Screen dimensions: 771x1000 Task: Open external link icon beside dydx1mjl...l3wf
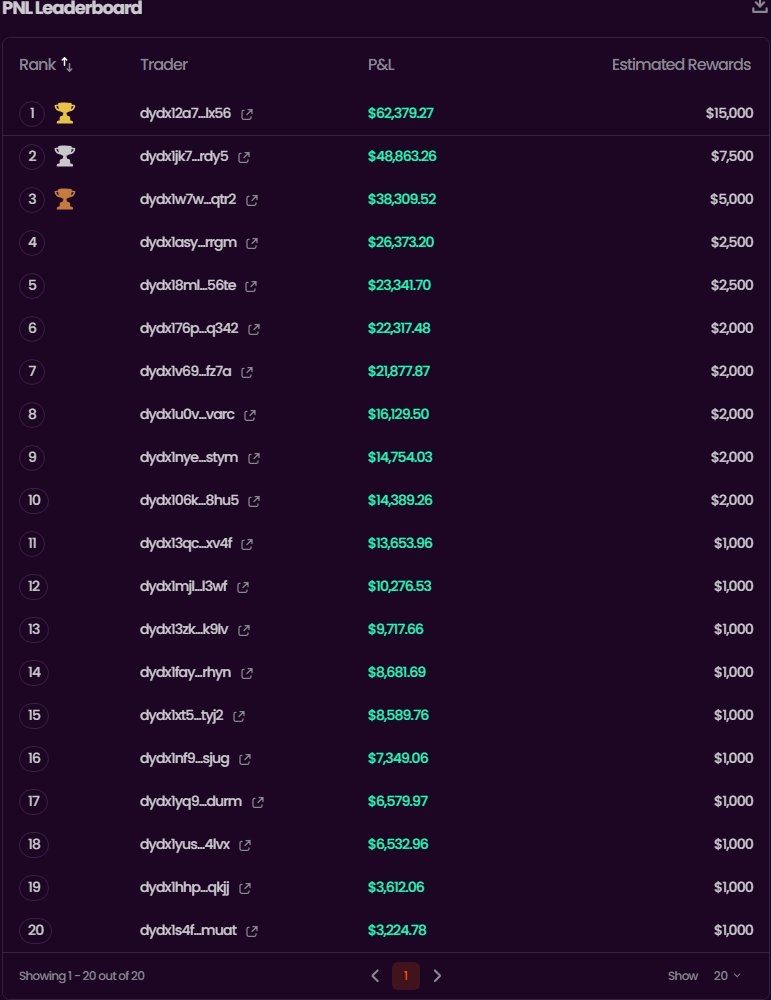click(243, 587)
